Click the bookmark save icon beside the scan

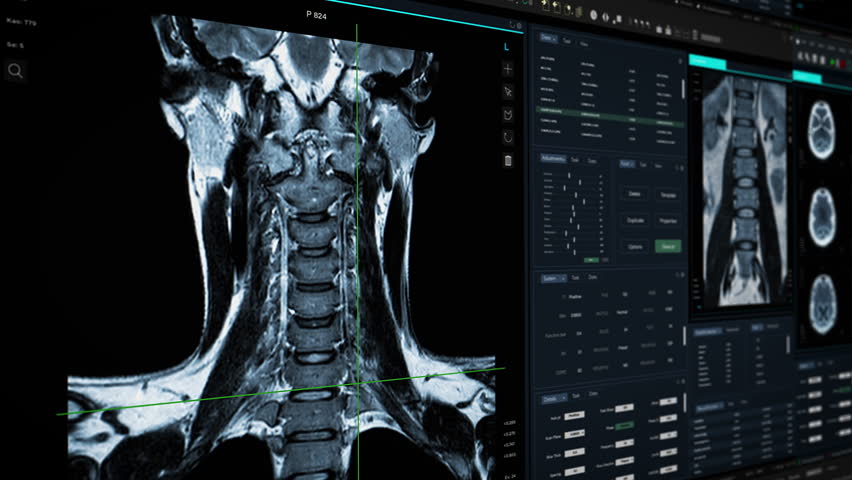coord(508,114)
